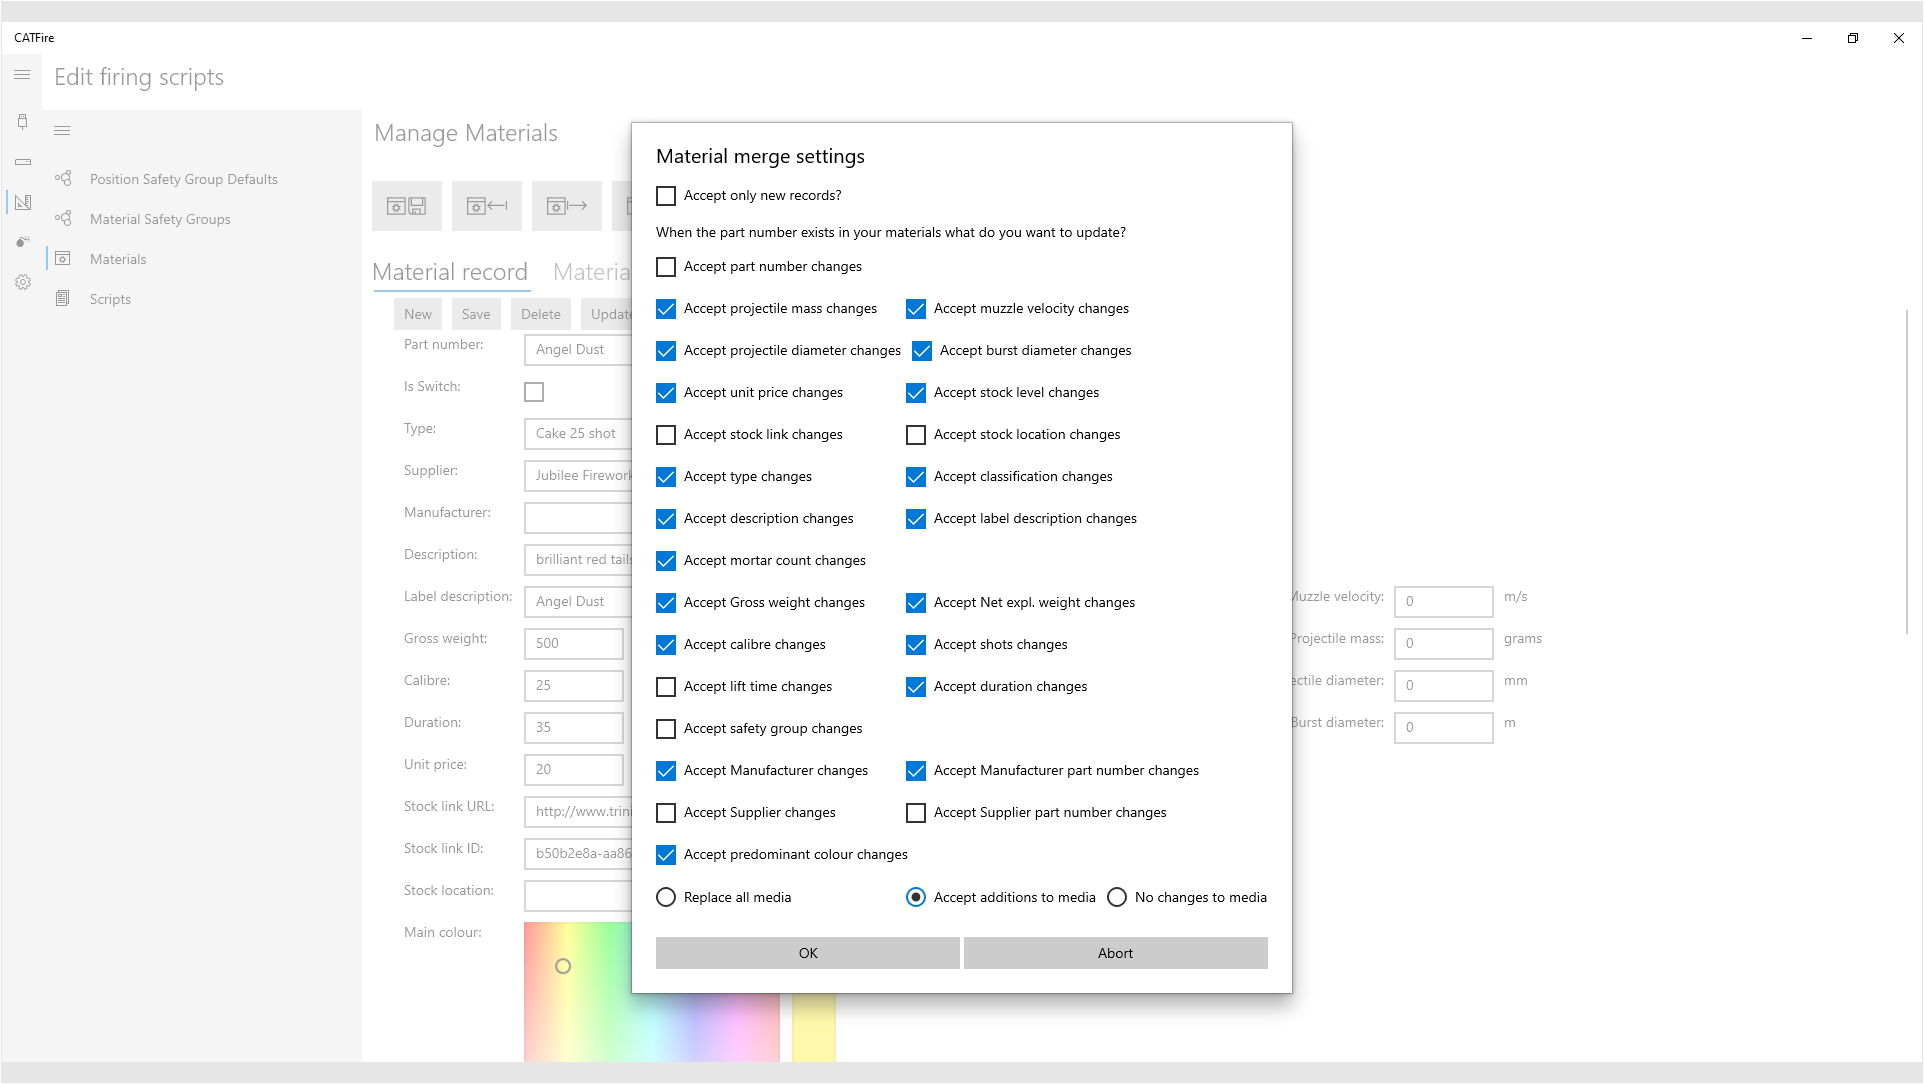The height and width of the screenshot is (1084, 1924).
Task: Click the import materials arrow icon
Action: click(487, 206)
